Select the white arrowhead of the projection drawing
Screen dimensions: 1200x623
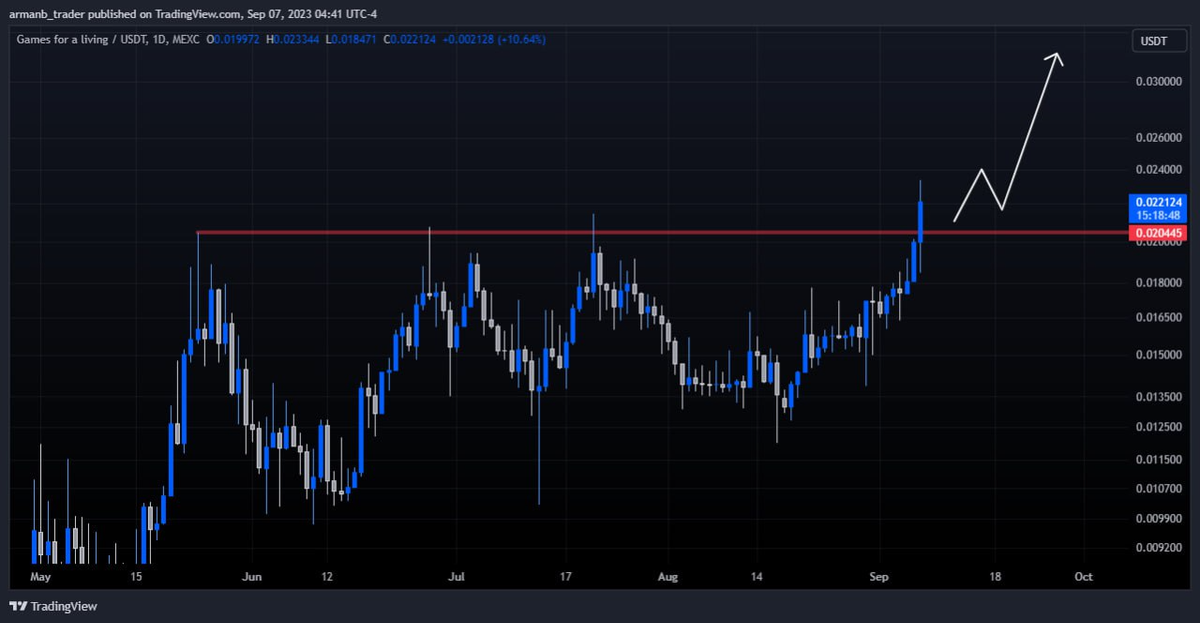[x=1054, y=58]
